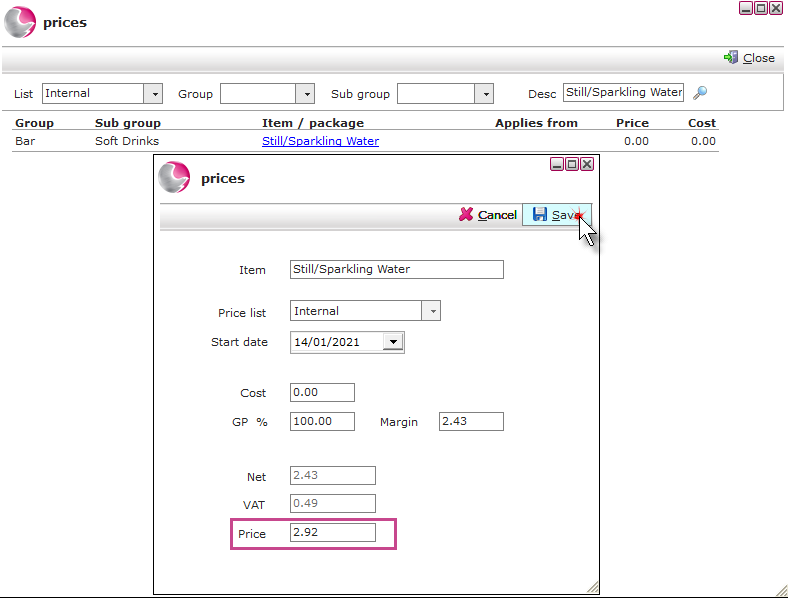Click the Price column header
This screenshot has height=598, width=788.
pos(632,123)
